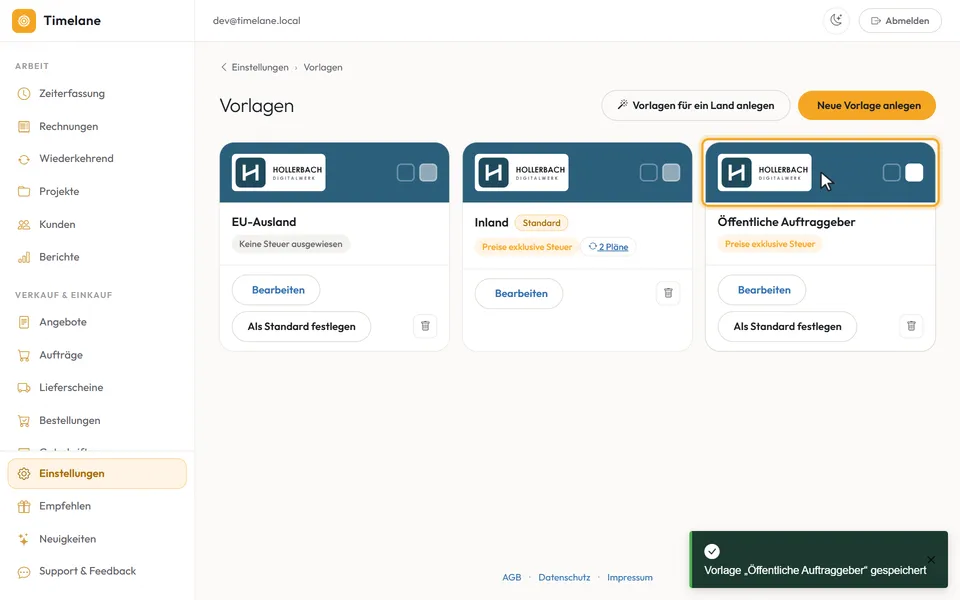The image size is (960, 600).
Task: Set EU-Ausland as the standard template
Action: tap(301, 326)
